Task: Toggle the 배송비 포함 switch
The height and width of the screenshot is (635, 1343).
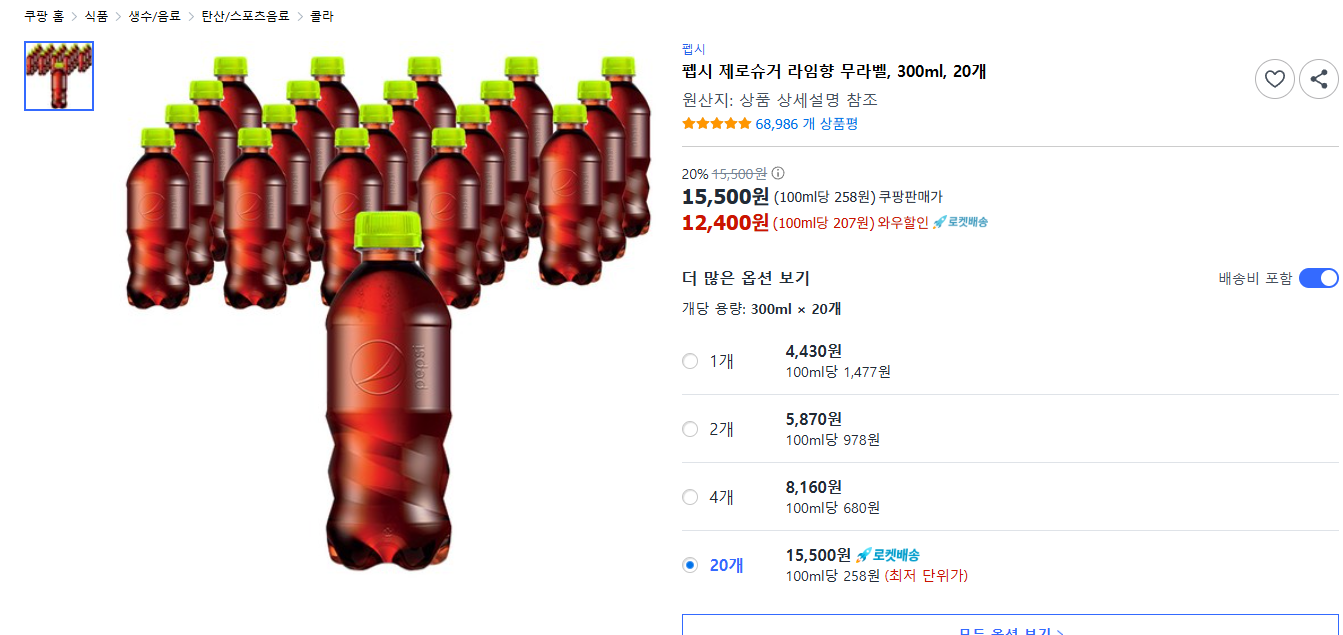Action: (1318, 278)
